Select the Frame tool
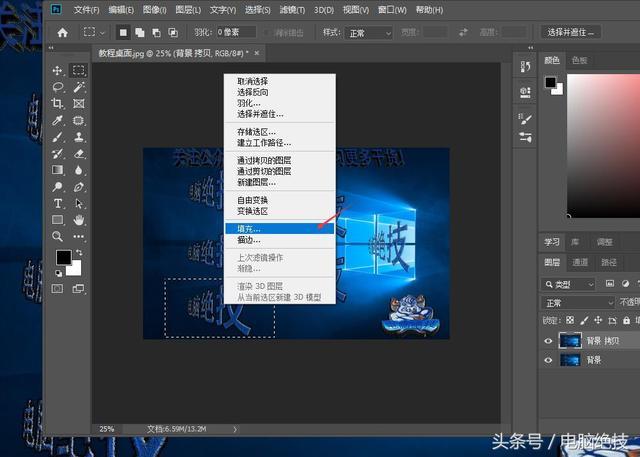The height and width of the screenshot is (457, 640). tap(78, 103)
